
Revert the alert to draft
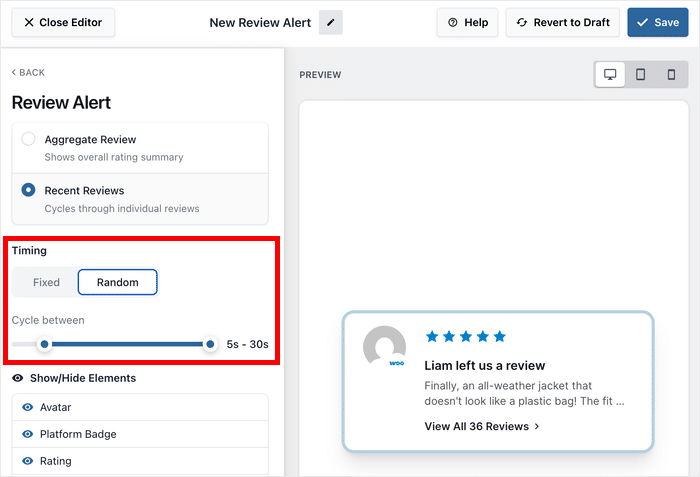tap(563, 23)
